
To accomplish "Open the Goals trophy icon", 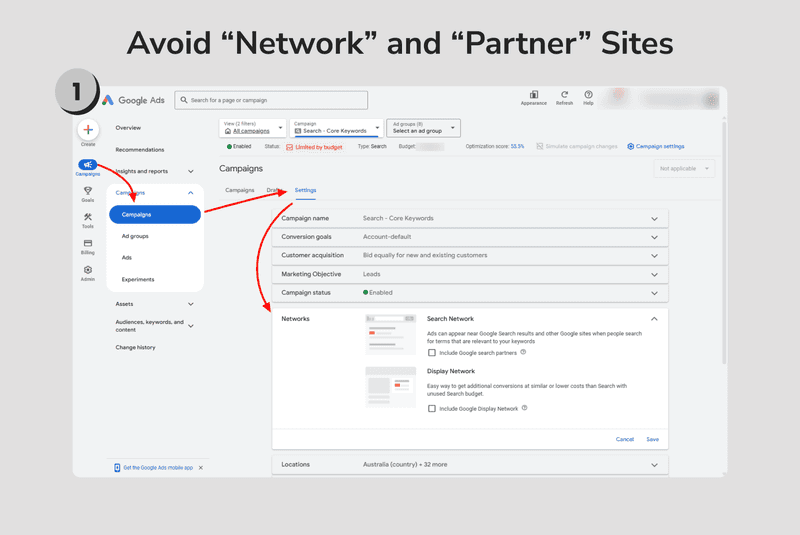I will 88,191.
